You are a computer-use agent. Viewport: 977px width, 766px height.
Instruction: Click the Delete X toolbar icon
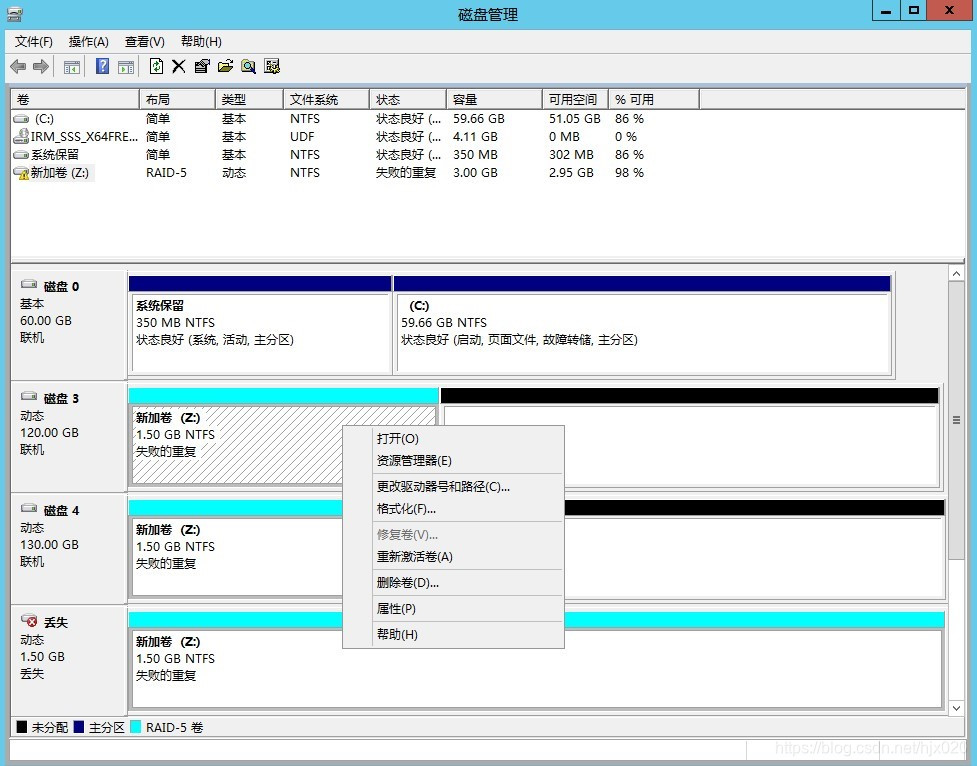click(x=179, y=66)
